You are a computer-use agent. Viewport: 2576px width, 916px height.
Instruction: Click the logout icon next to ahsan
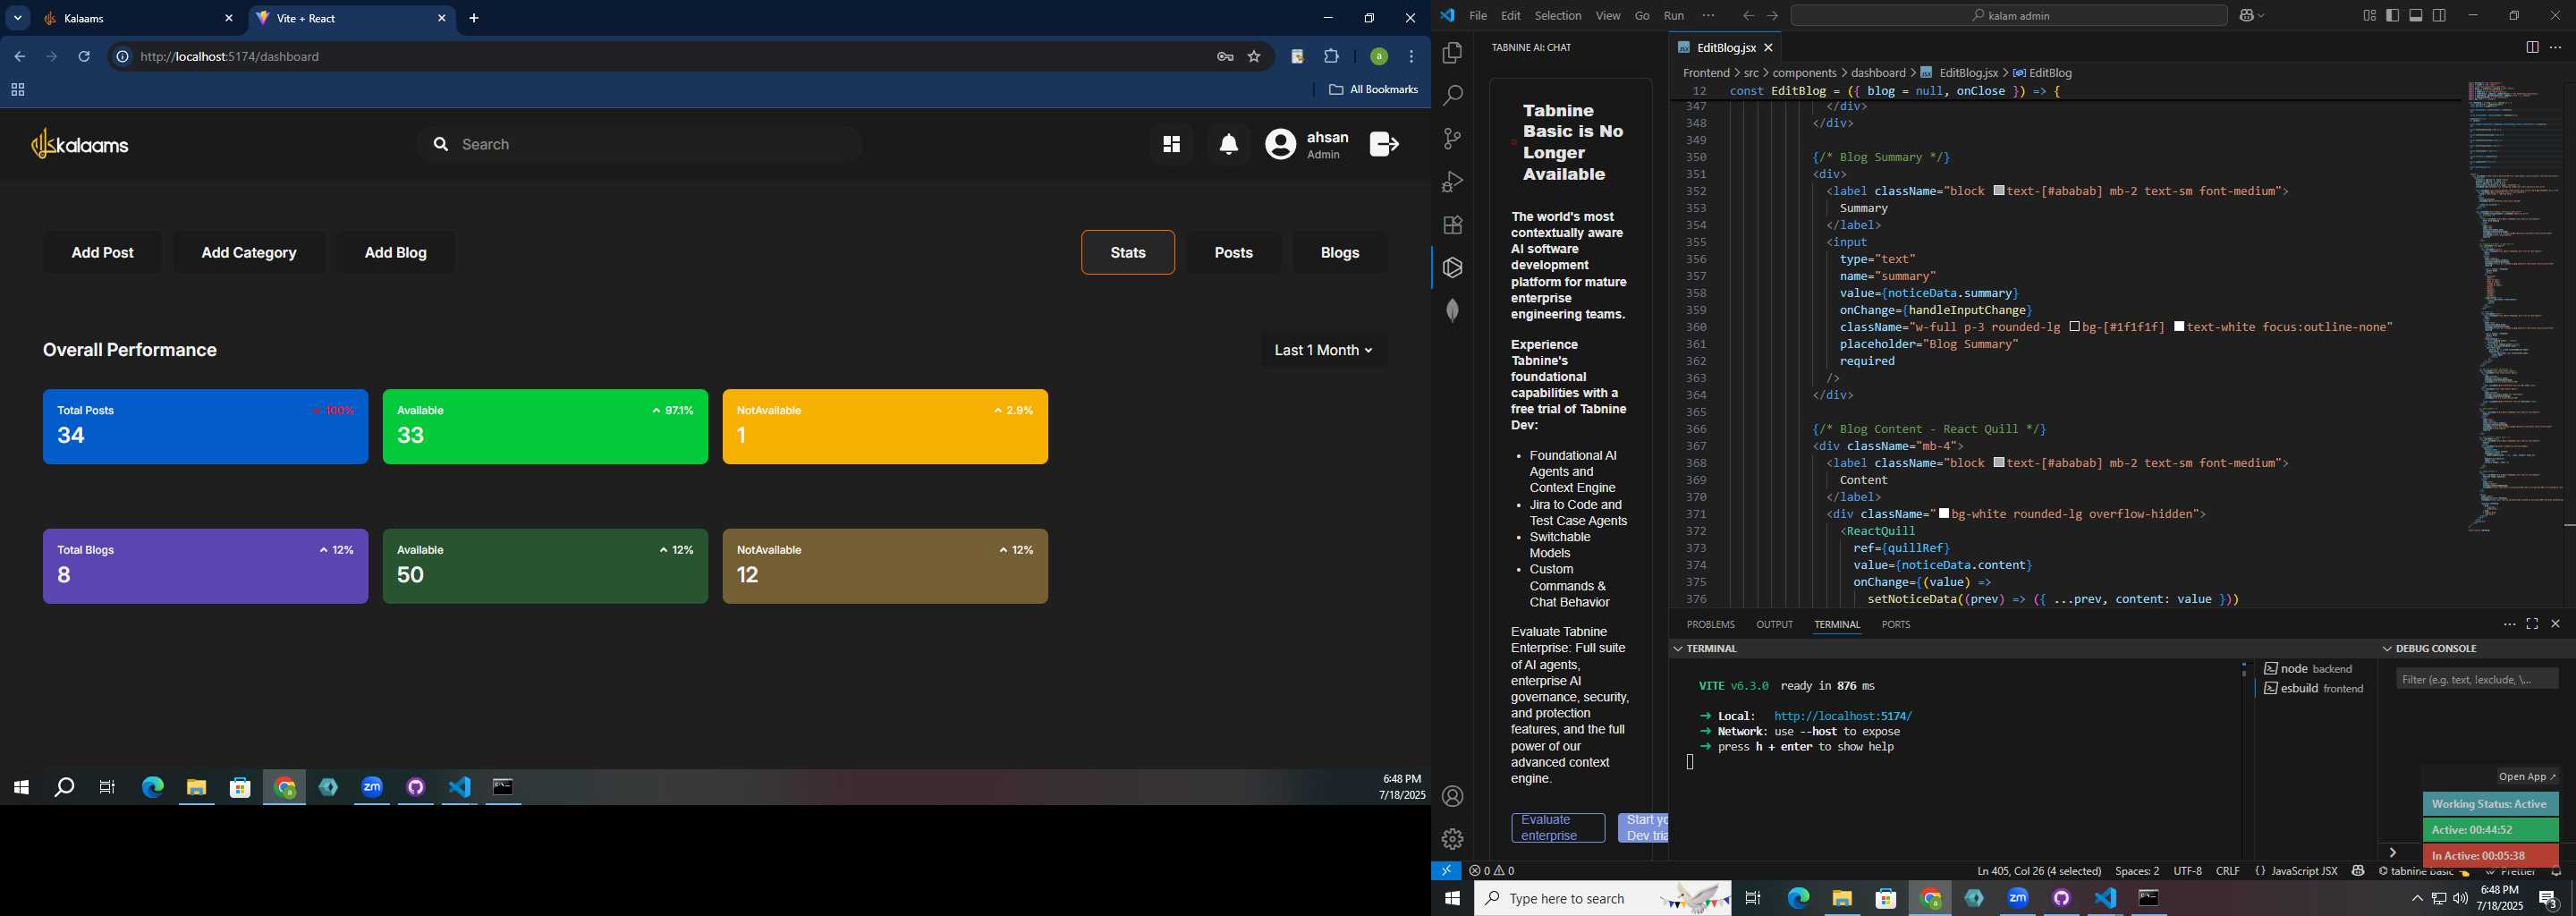(x=1384, y=145)
